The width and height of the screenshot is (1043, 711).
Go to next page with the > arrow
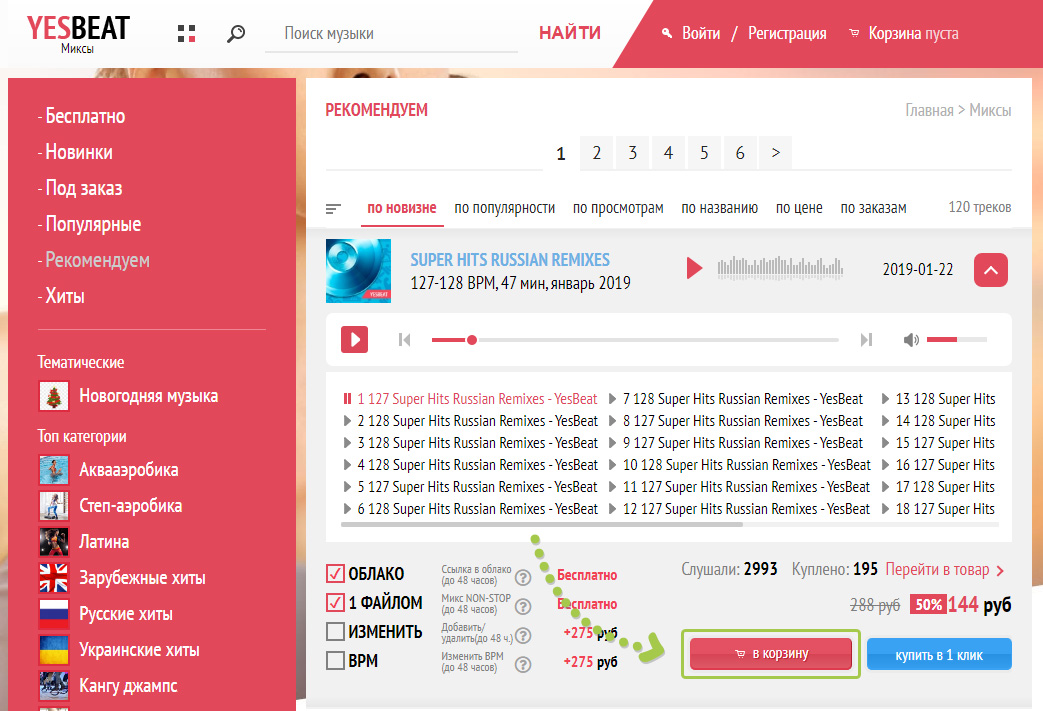point(776,153)
